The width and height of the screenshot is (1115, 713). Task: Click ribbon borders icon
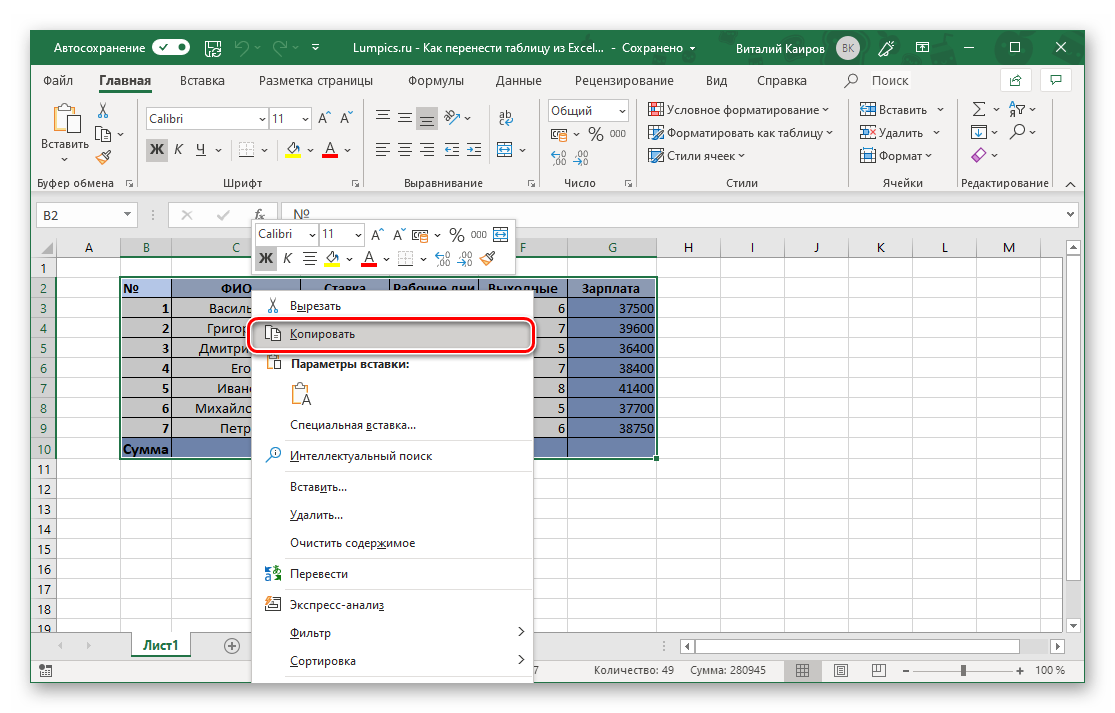pyautogui.click(x=246, y=149)
